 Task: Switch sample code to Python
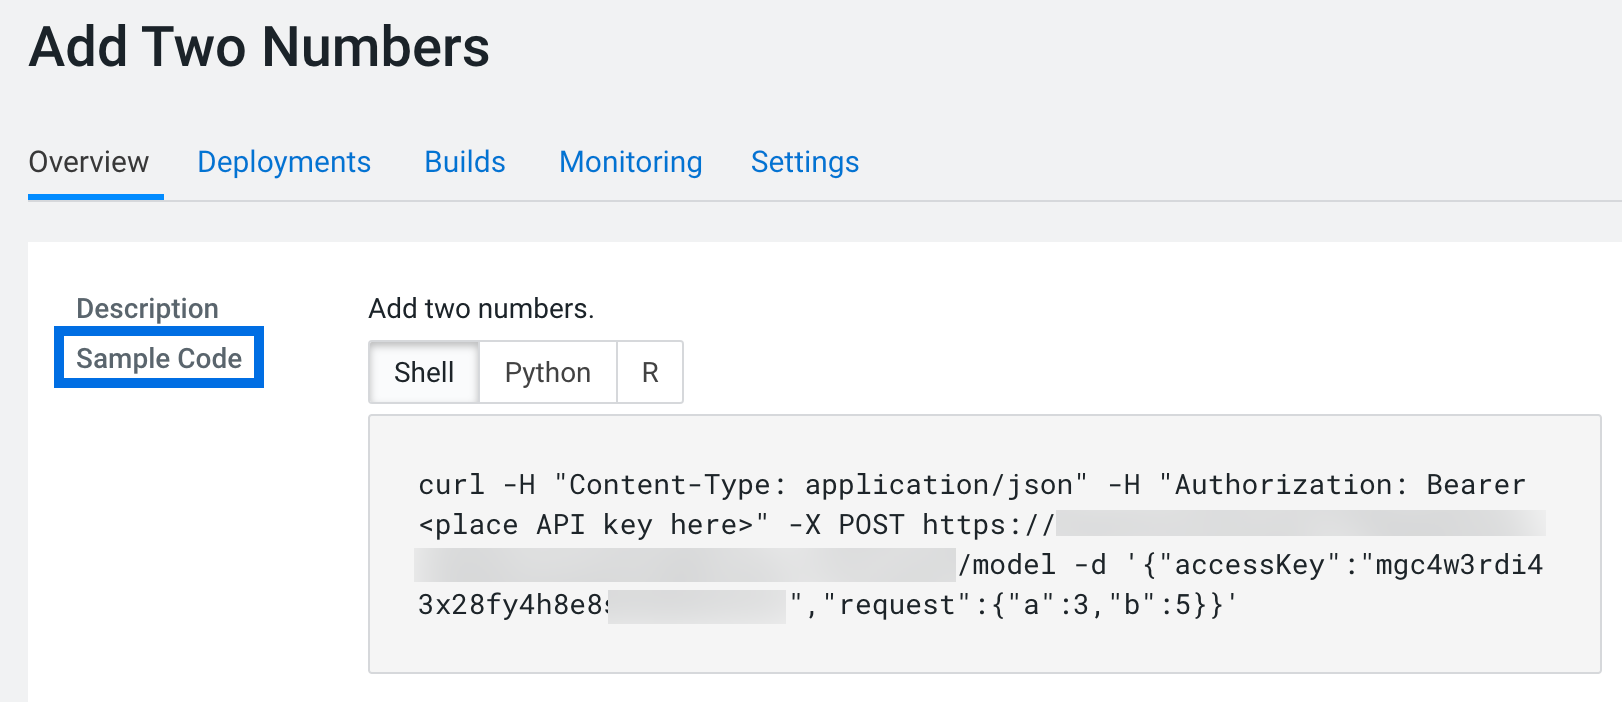(x=547, y=372)
